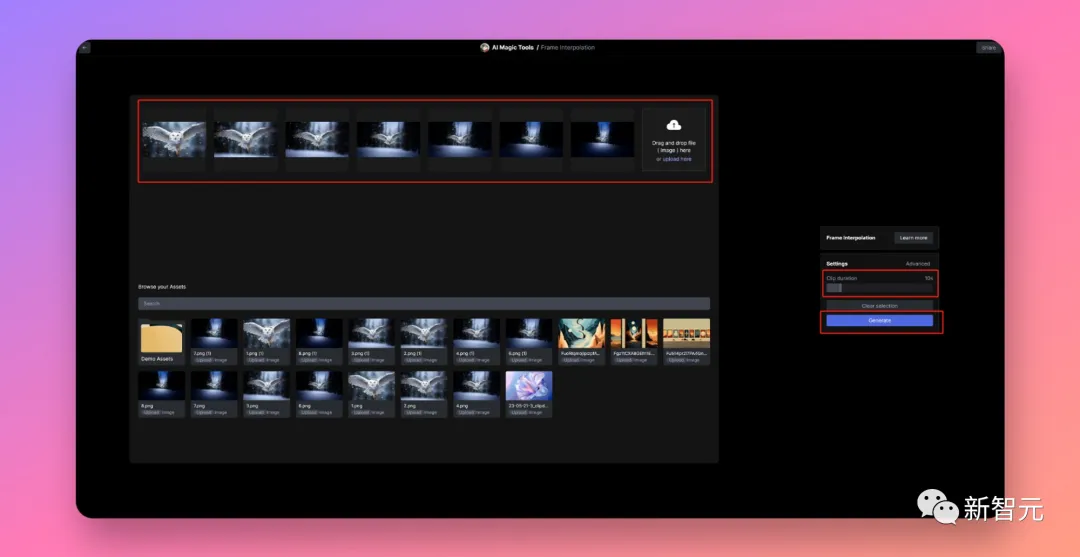Image resolution: width=1080 pixels, height=557 pixels.
Task: Adjust the Clip duration slider
Action: click(x=880, y=288)
